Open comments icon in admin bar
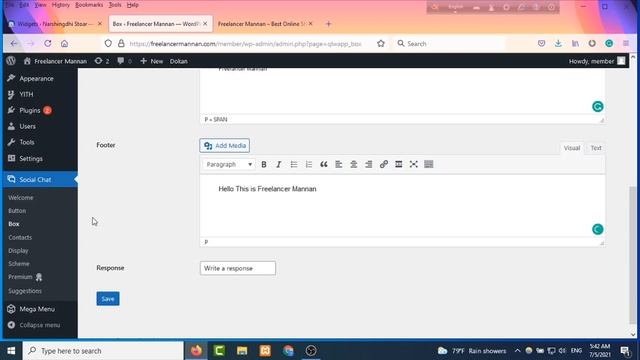 [x=124, y=61]
